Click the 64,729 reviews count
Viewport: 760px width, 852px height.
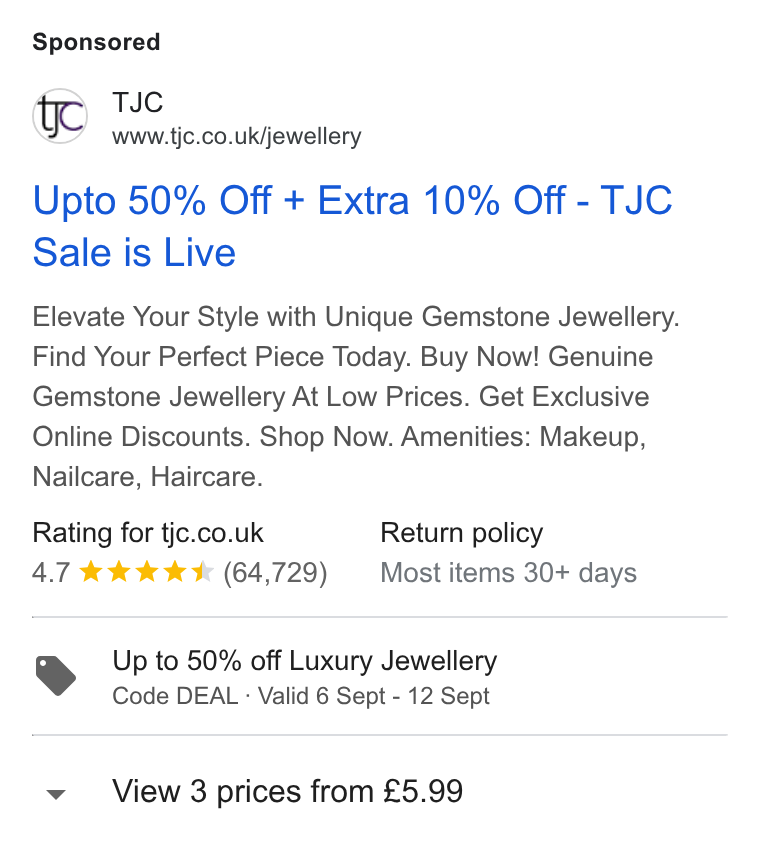pyautogui.click(x=275, y=573)
